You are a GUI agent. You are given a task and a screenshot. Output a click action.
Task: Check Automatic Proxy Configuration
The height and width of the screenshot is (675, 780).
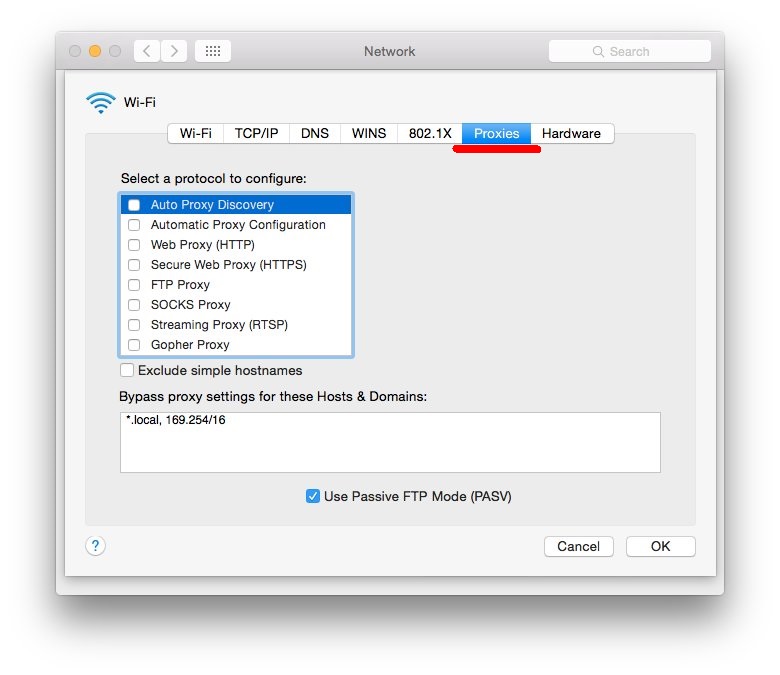(134, 225)
